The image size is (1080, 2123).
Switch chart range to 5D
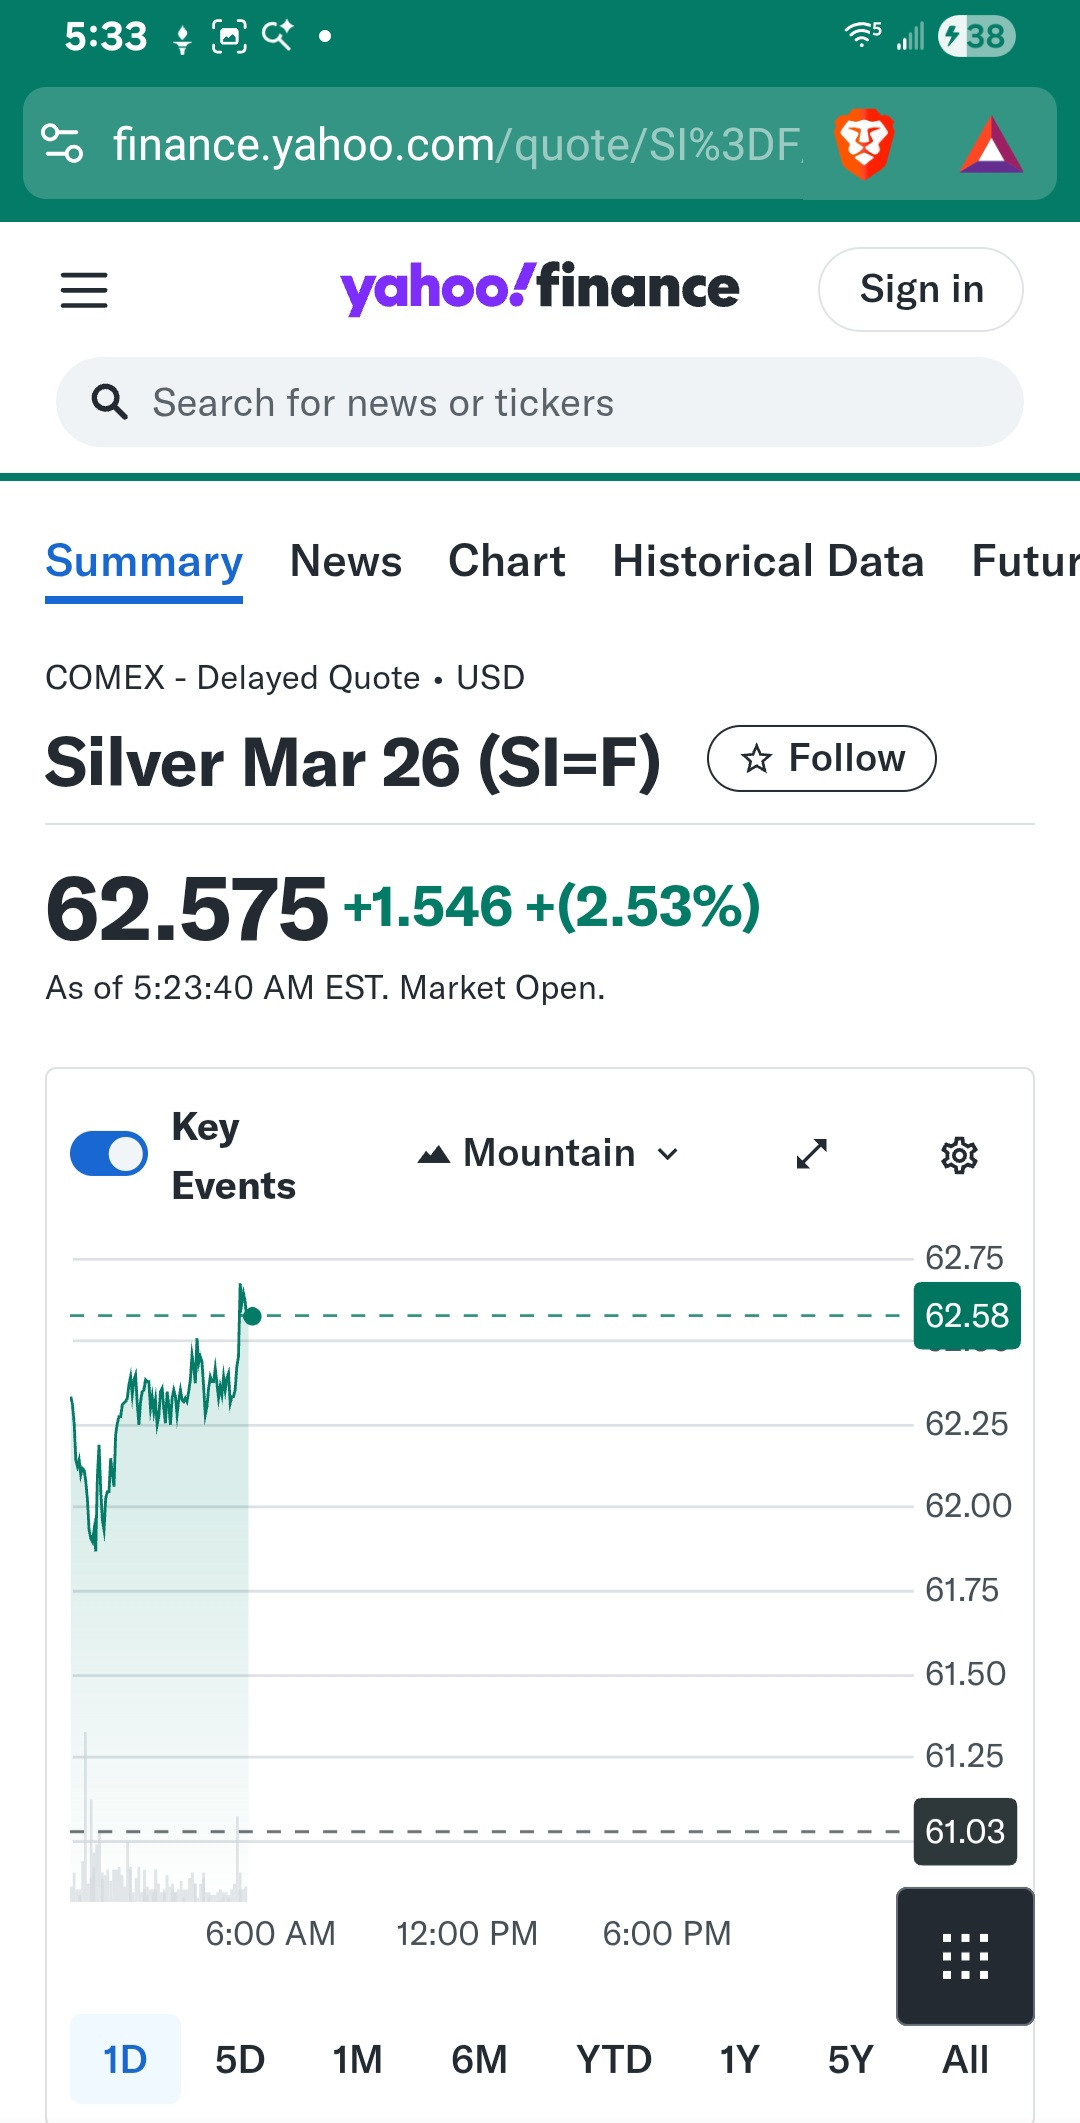pyautogui.click(x=240, y=2059)
